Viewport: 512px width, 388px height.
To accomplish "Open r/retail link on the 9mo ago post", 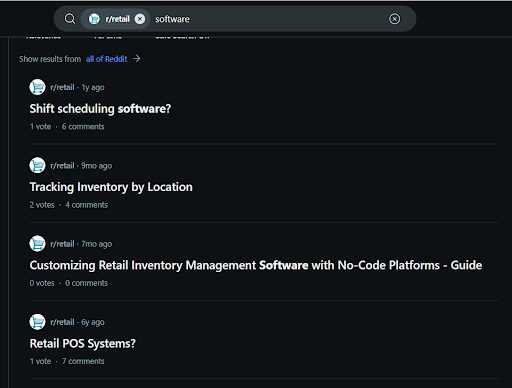I will click(x=62, y=166).
